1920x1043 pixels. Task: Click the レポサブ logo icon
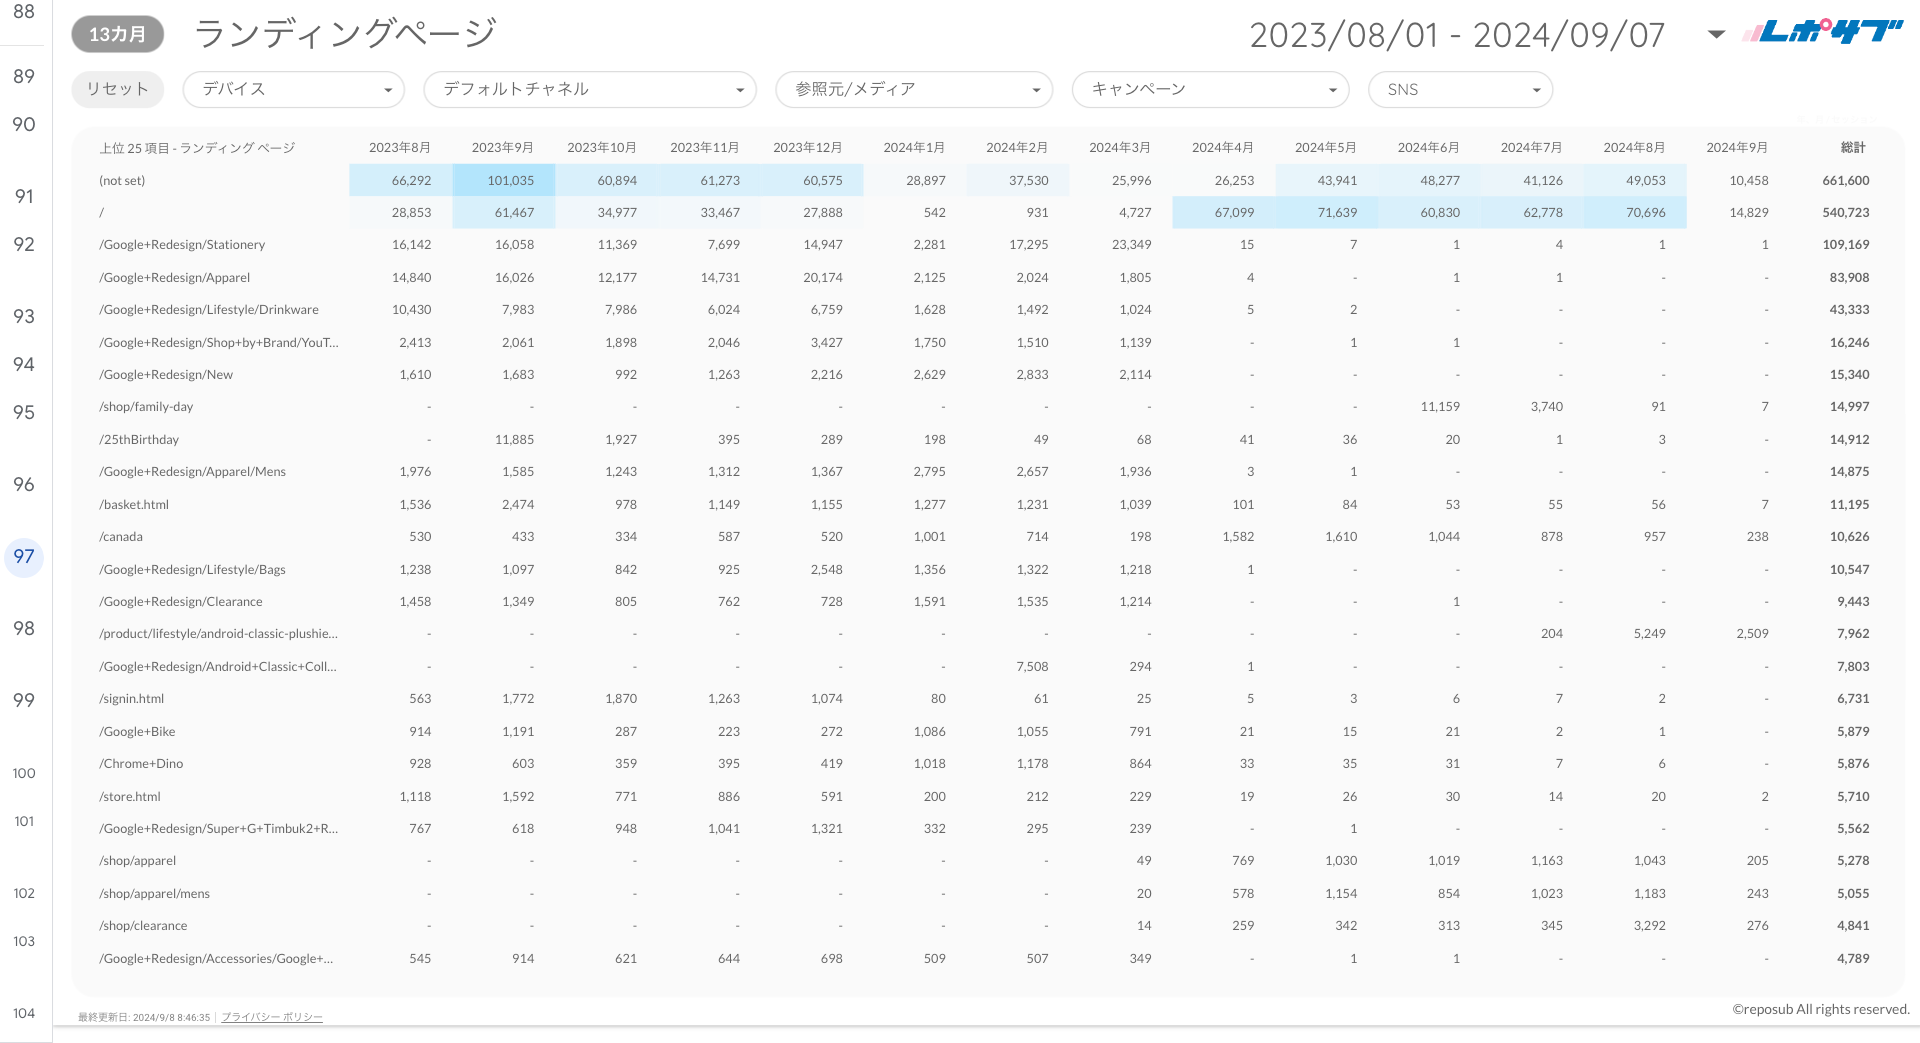coord(1822,32)
